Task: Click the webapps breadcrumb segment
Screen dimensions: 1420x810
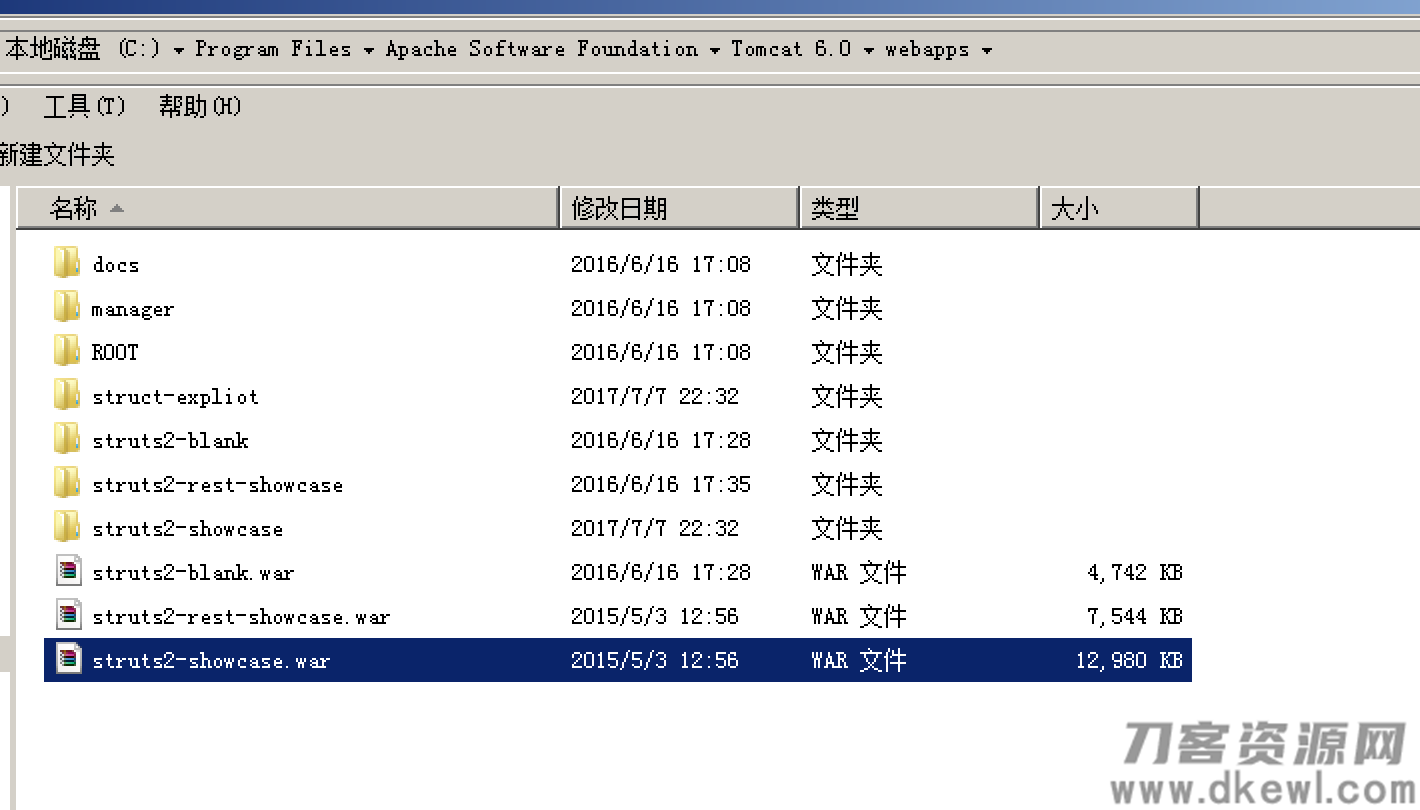Action: 927,49
